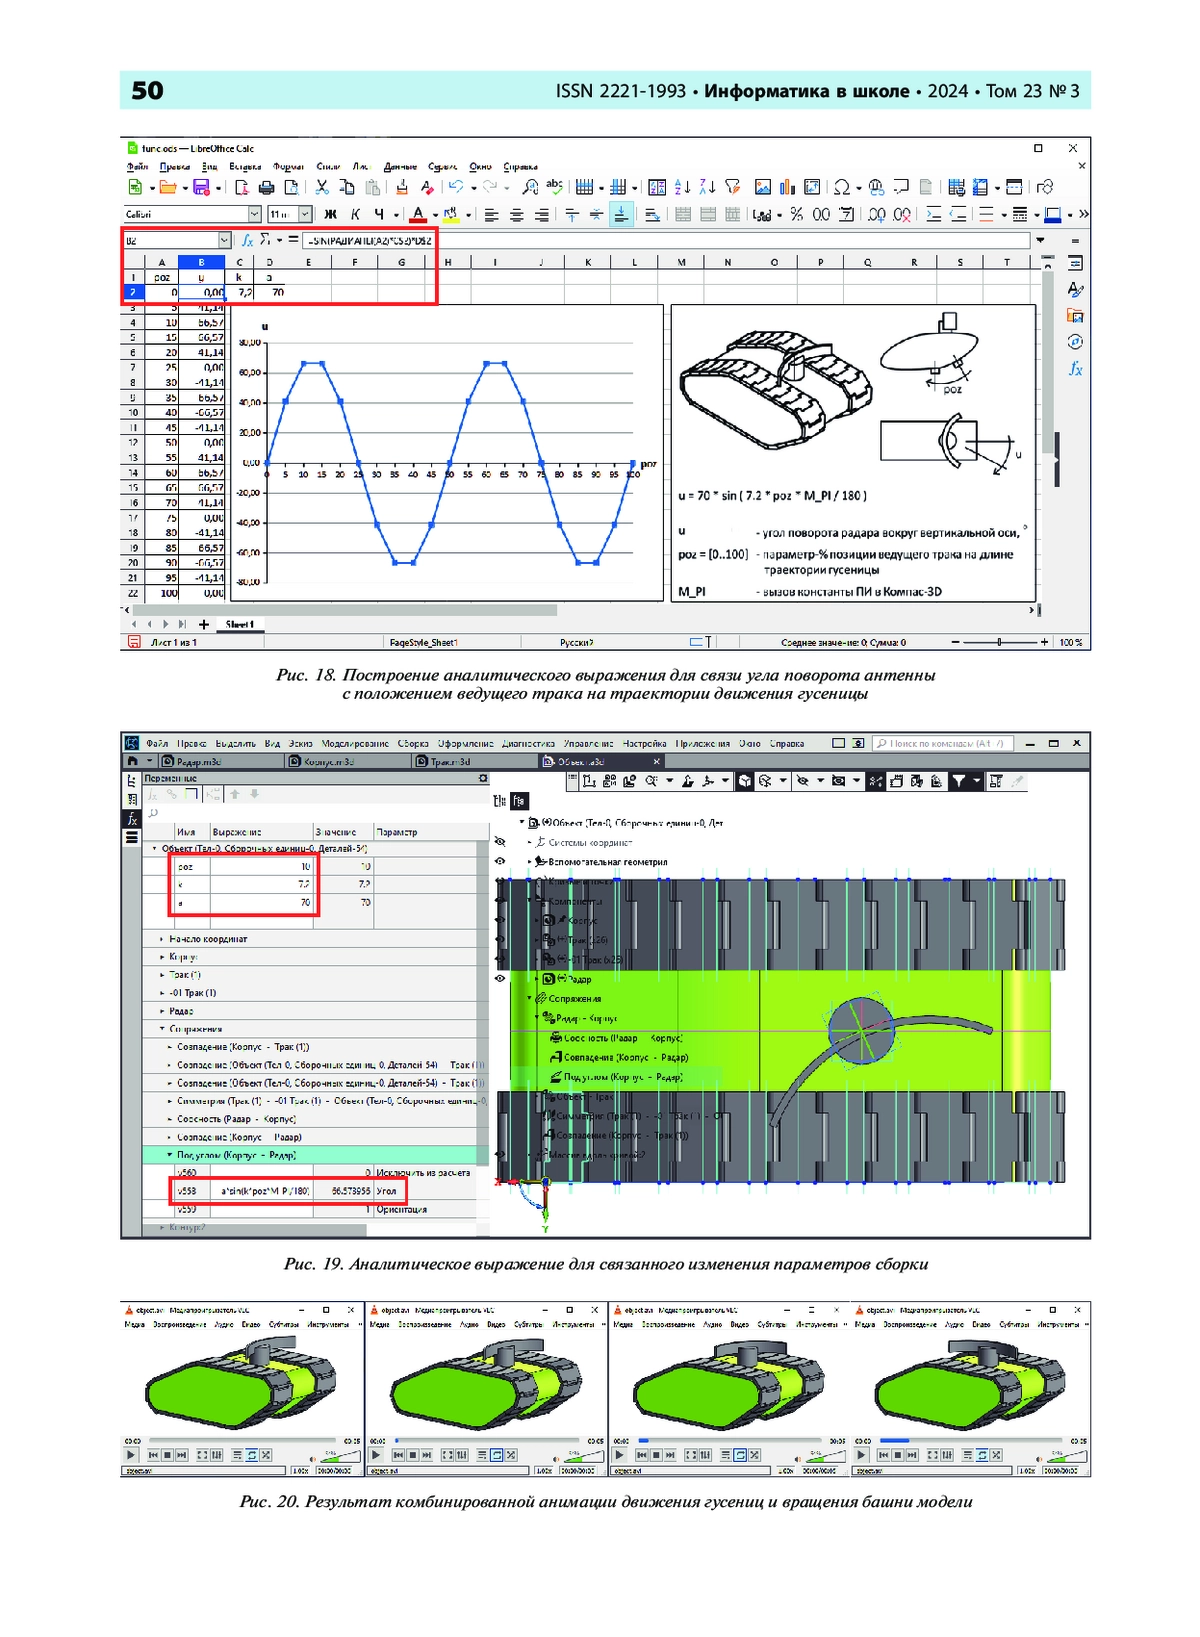Screen dimensions: 1200x1637
Task: Click the Sort Ascending icon in Calc
Action: coord(683,187)
